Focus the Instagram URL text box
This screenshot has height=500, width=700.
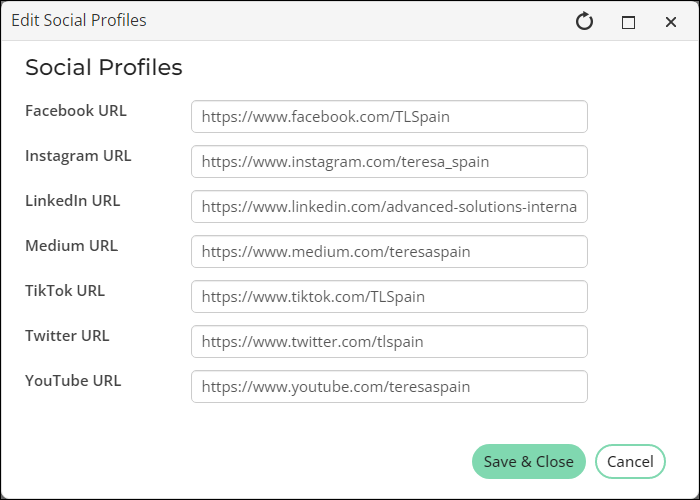[x=389, y=162]
